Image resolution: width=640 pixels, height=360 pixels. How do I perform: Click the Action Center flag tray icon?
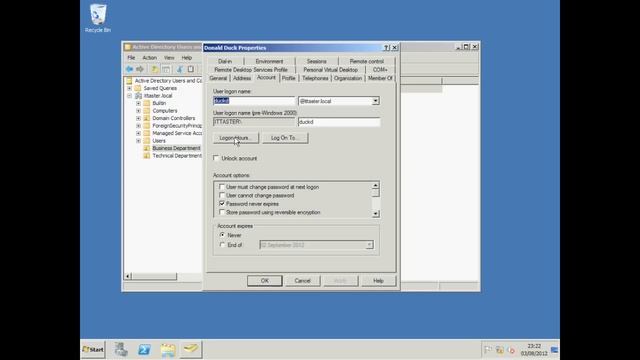point(487,350)
